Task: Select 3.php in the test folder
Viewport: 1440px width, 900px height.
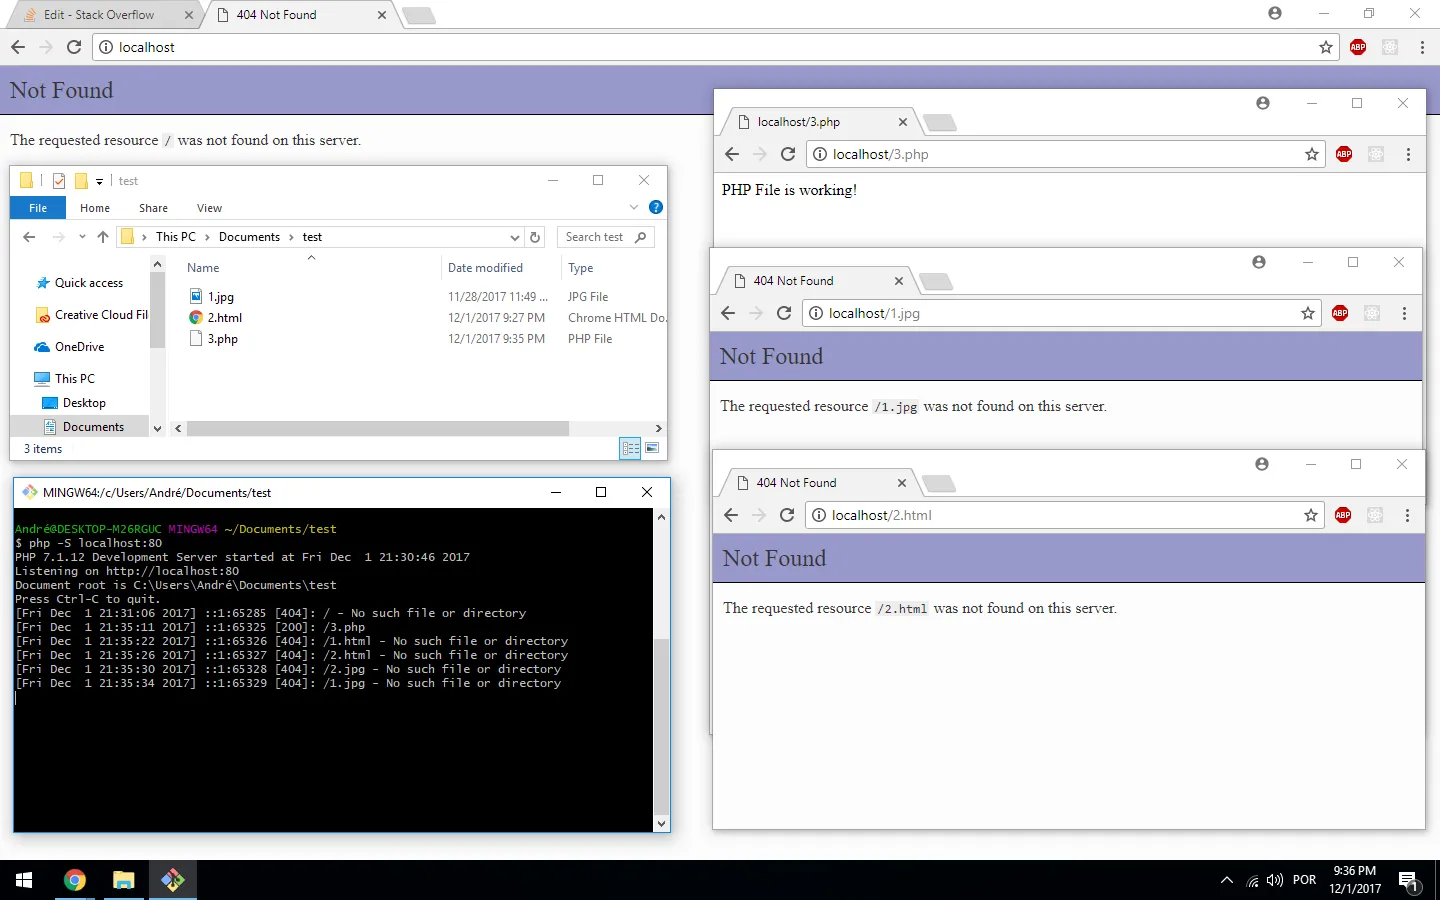Action: tap(223, 339)
